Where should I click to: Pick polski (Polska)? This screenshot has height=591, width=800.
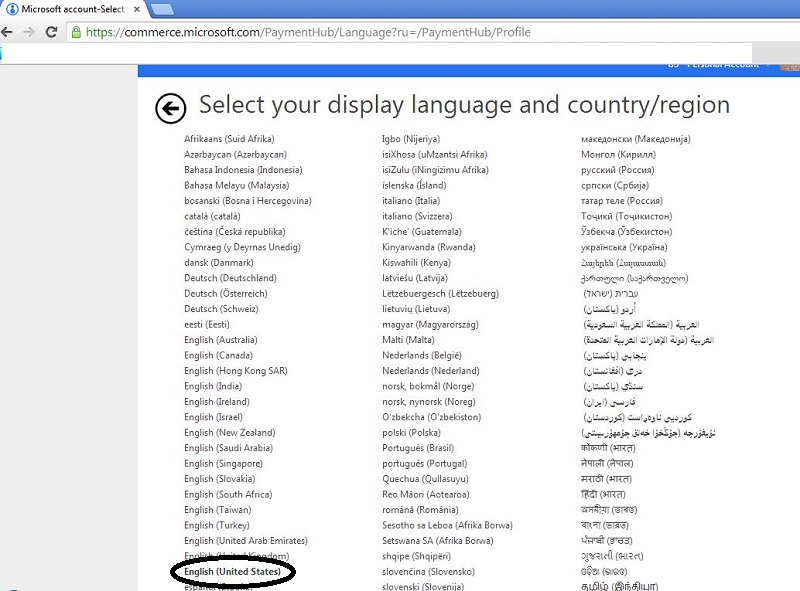coord(411,432)
